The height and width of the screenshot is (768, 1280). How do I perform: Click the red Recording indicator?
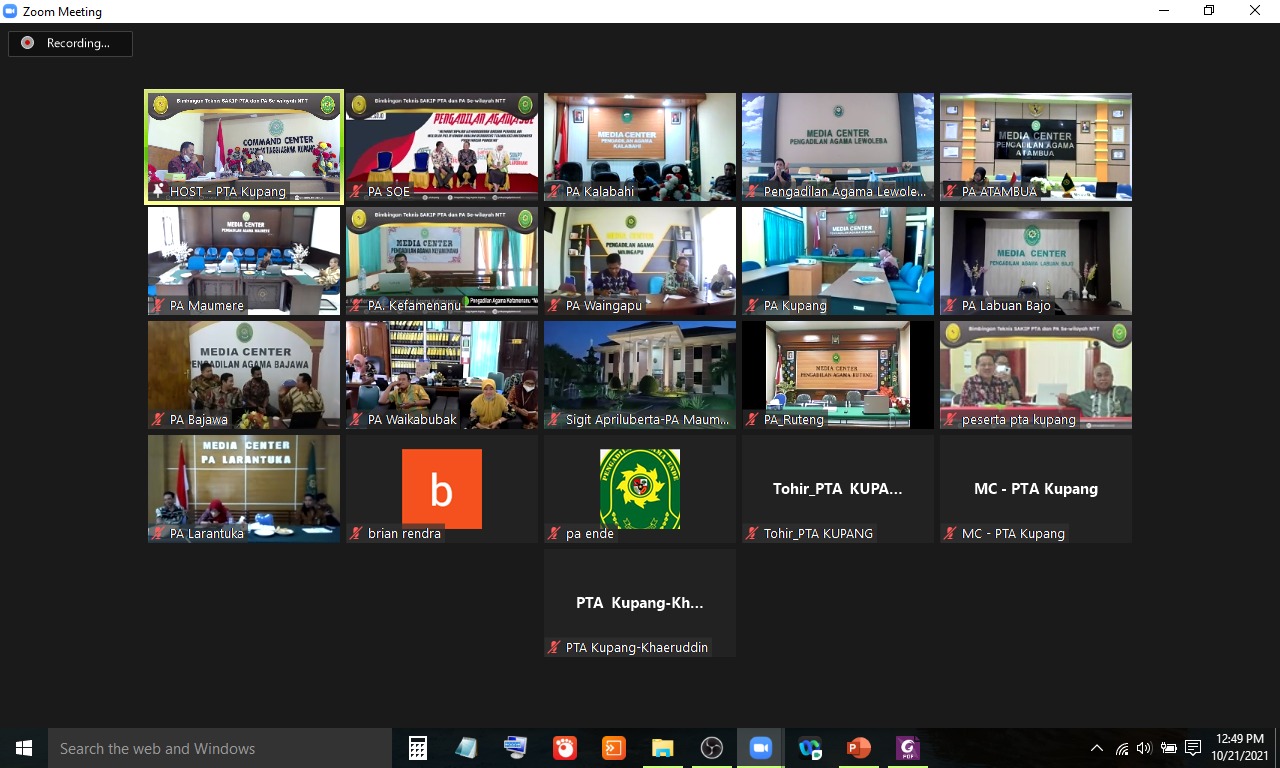coord(27,43)
